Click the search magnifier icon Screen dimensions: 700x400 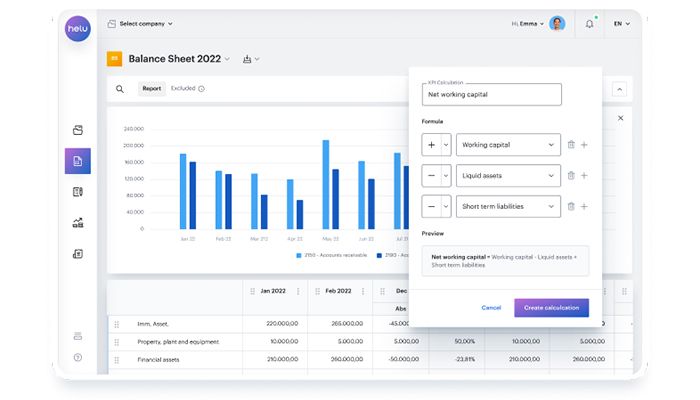pos(120,88)
